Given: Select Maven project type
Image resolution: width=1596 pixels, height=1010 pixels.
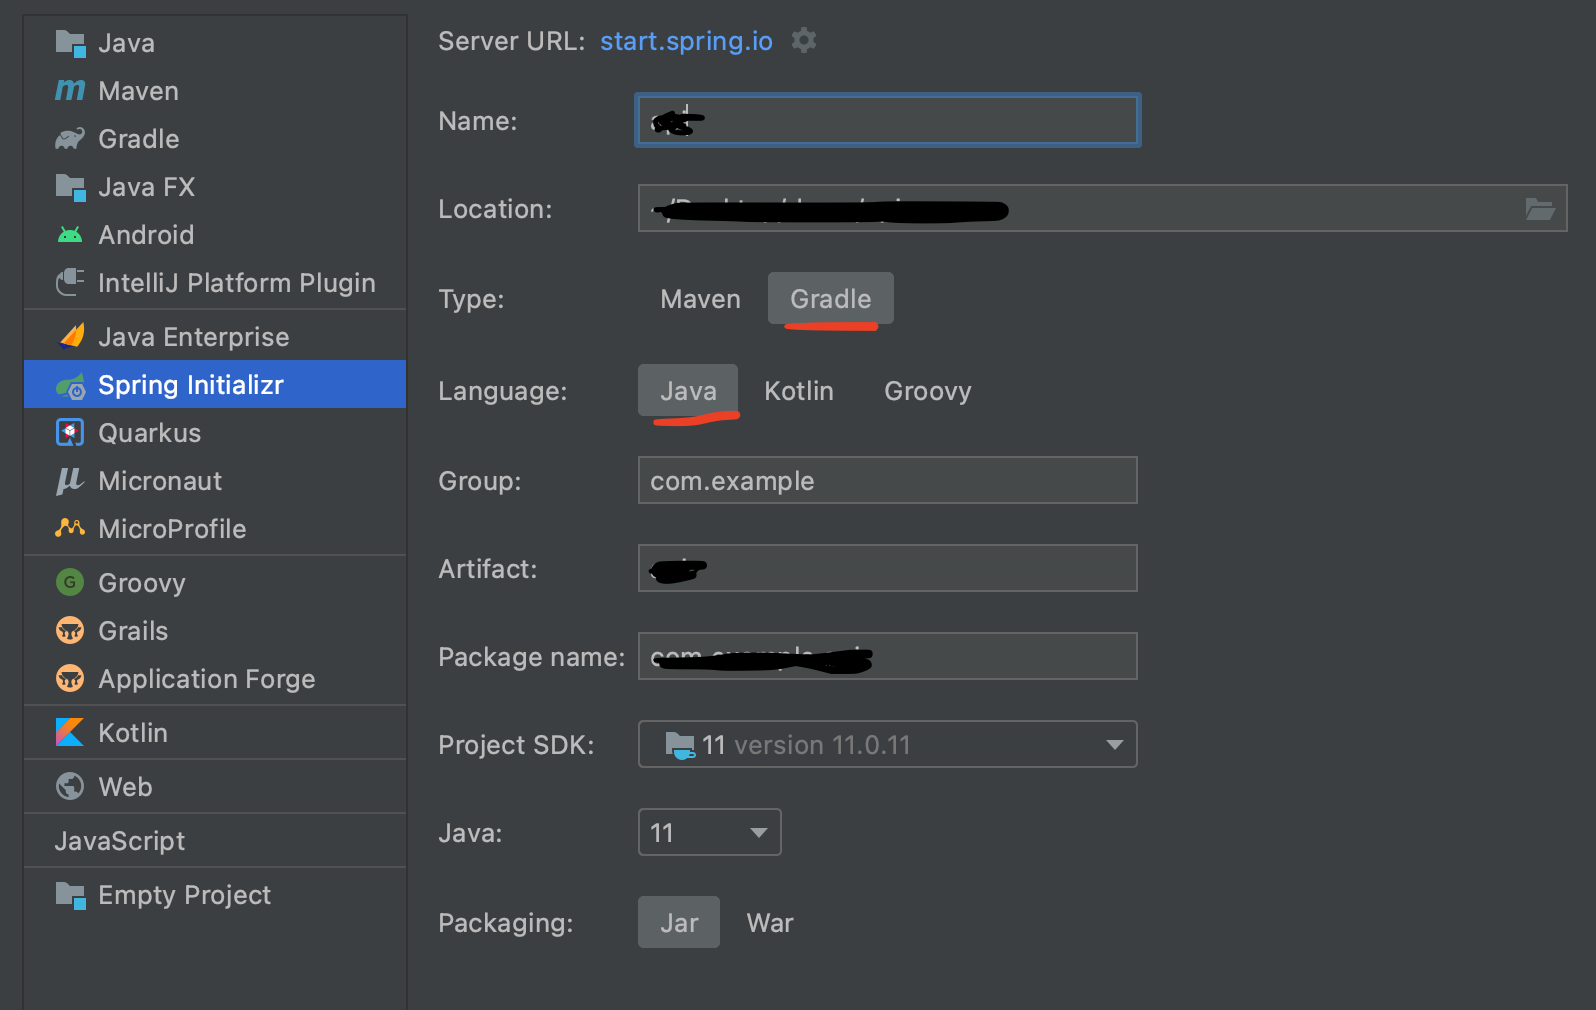Looking at the screenshot, I should tap(701, 299).
